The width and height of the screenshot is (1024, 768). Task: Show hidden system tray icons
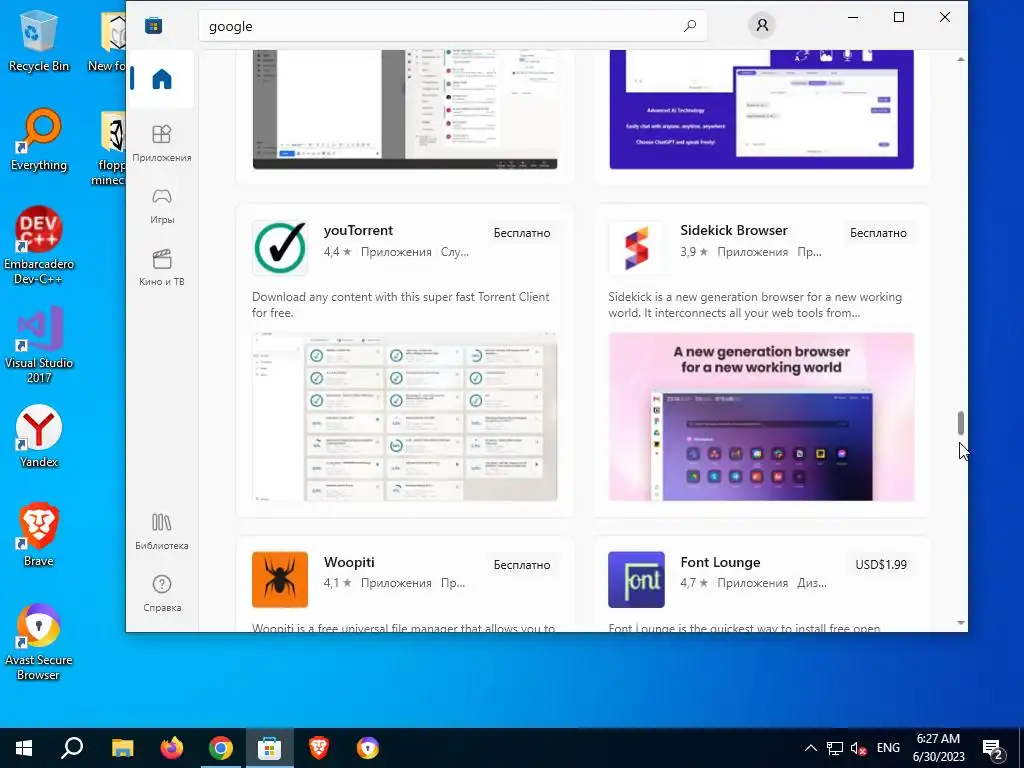click(810, 748)
